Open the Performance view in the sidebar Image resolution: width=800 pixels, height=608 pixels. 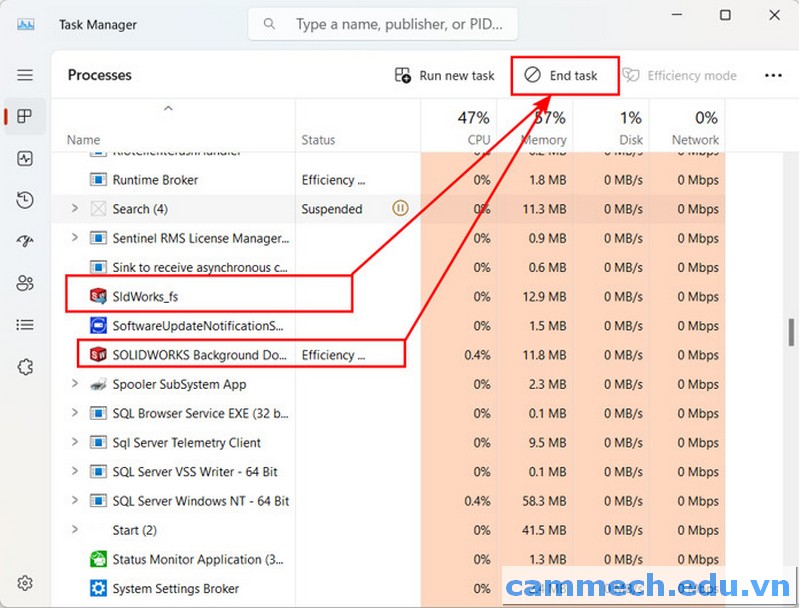(x=25, y=158)
